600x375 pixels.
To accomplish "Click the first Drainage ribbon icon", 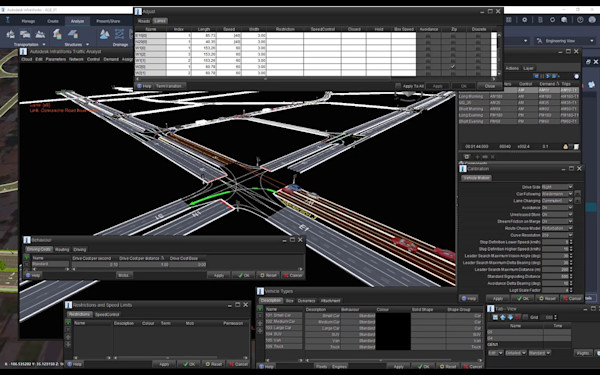I will (104, 34).
